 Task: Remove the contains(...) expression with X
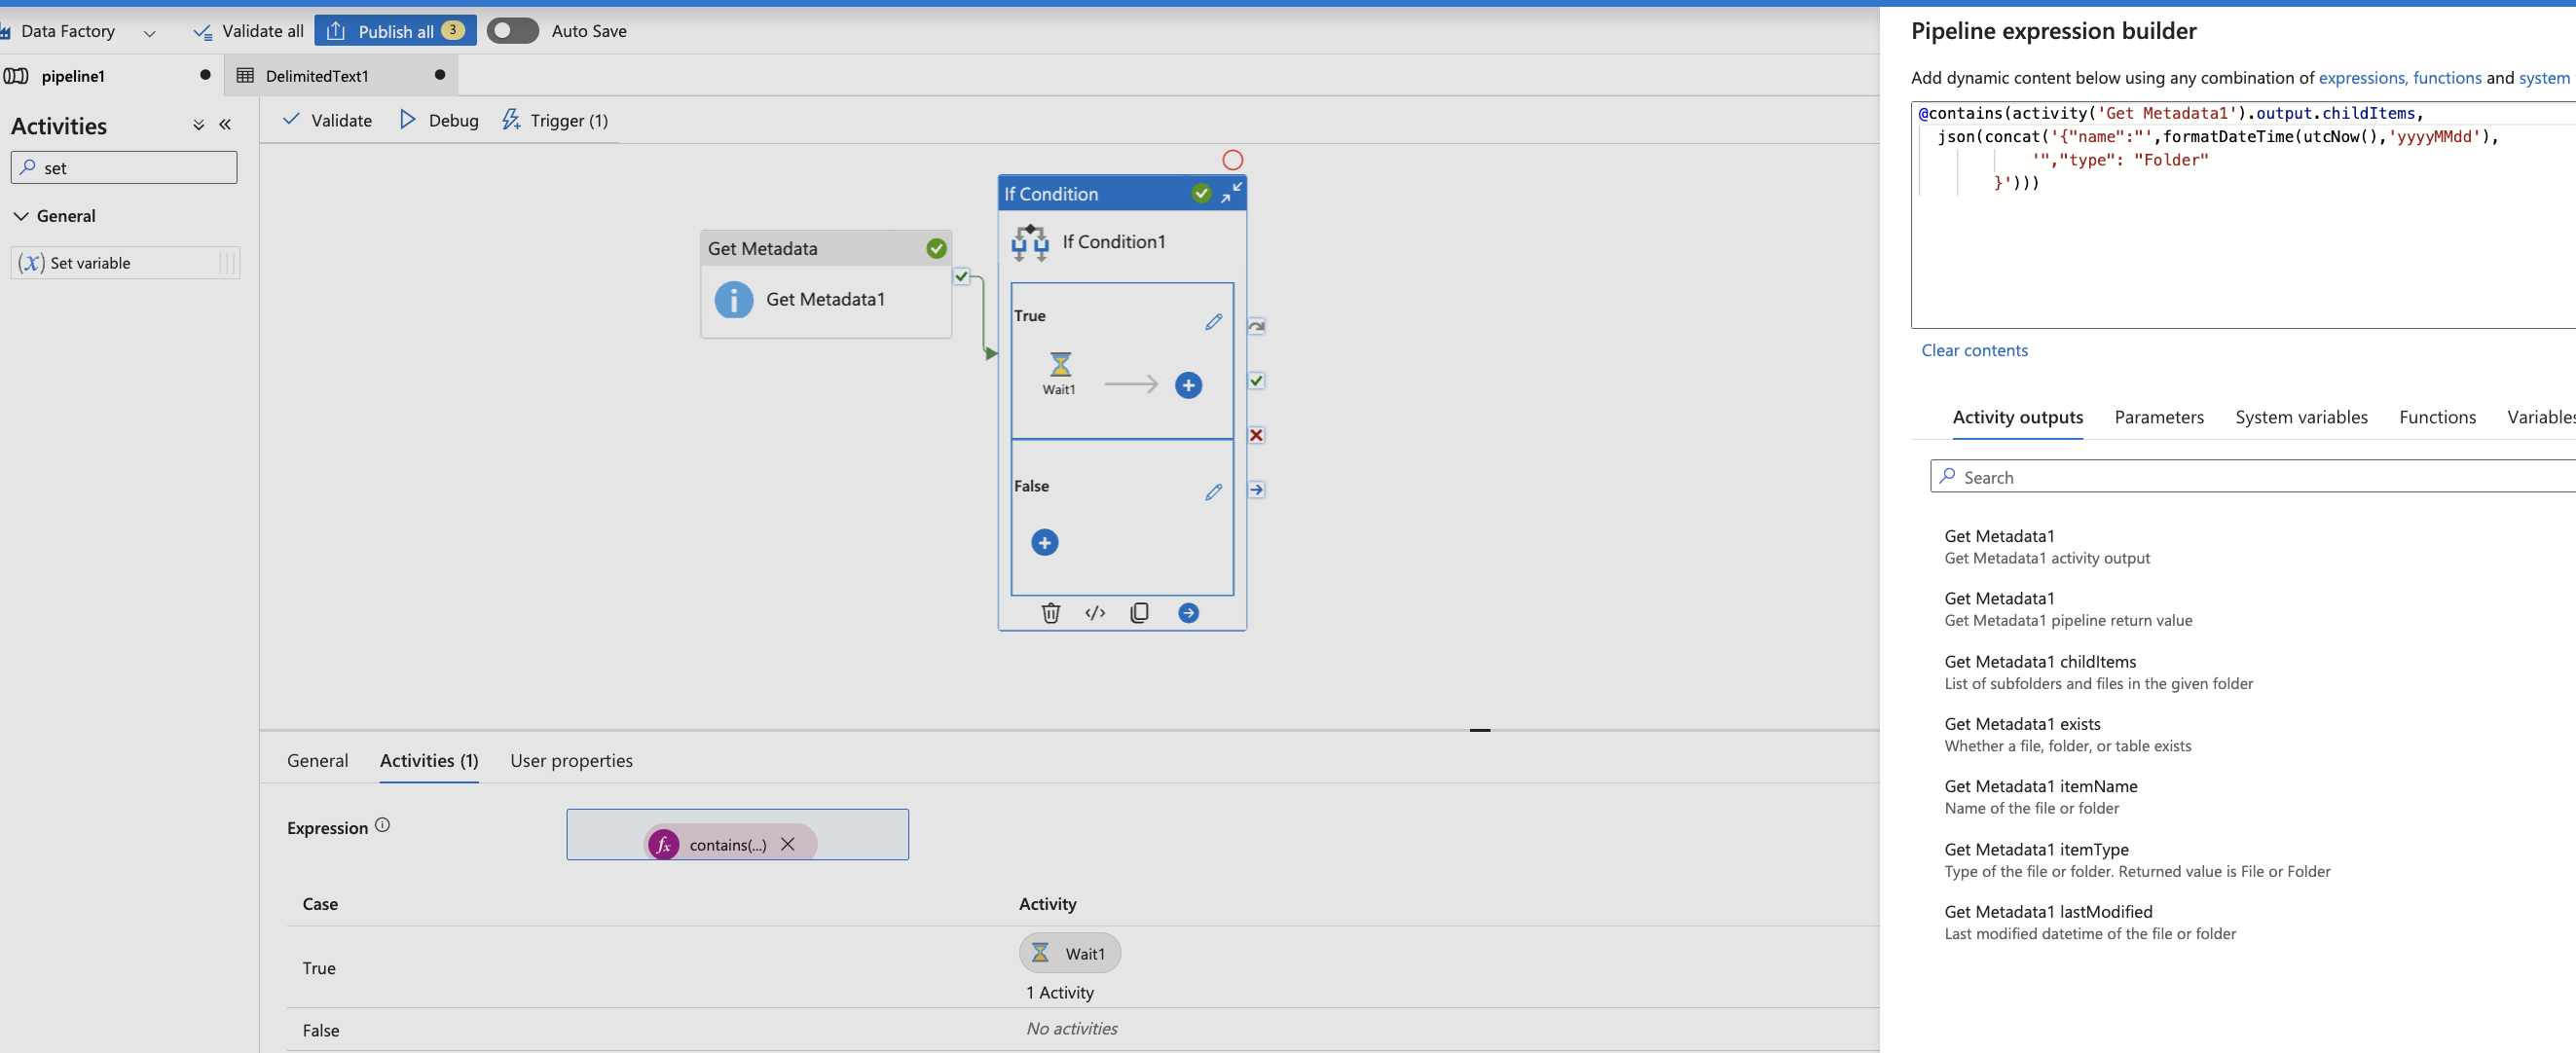point(788,844)
